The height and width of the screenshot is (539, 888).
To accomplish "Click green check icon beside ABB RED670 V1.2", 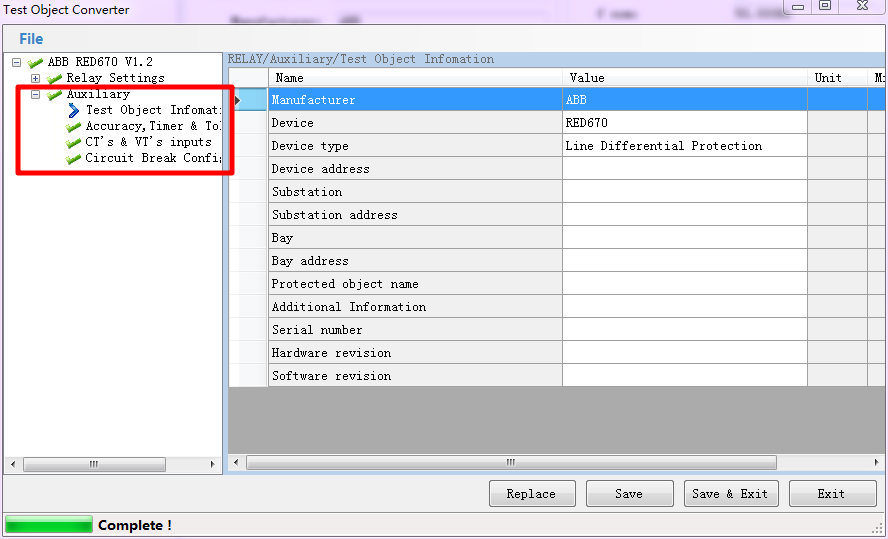I will point(36,62).
